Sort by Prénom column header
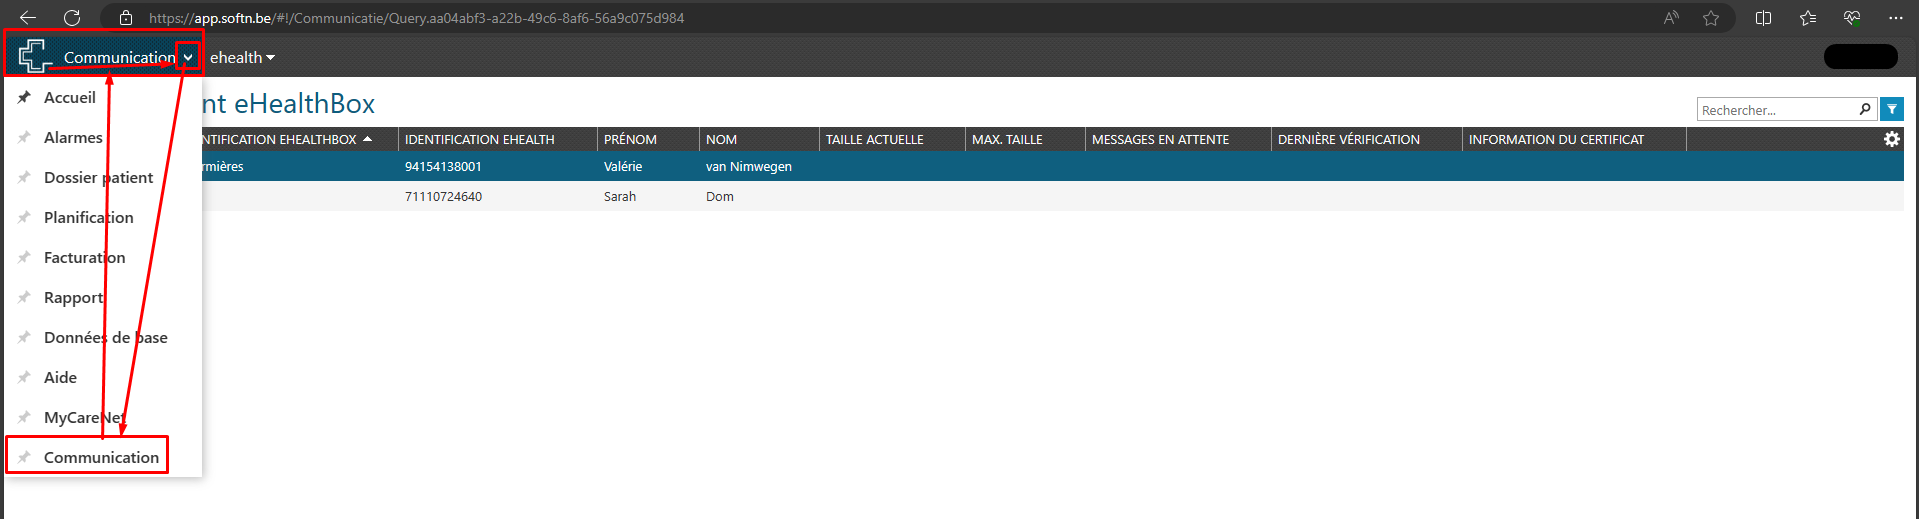Viewport: 1919px width, 519px height. [630, 139]
